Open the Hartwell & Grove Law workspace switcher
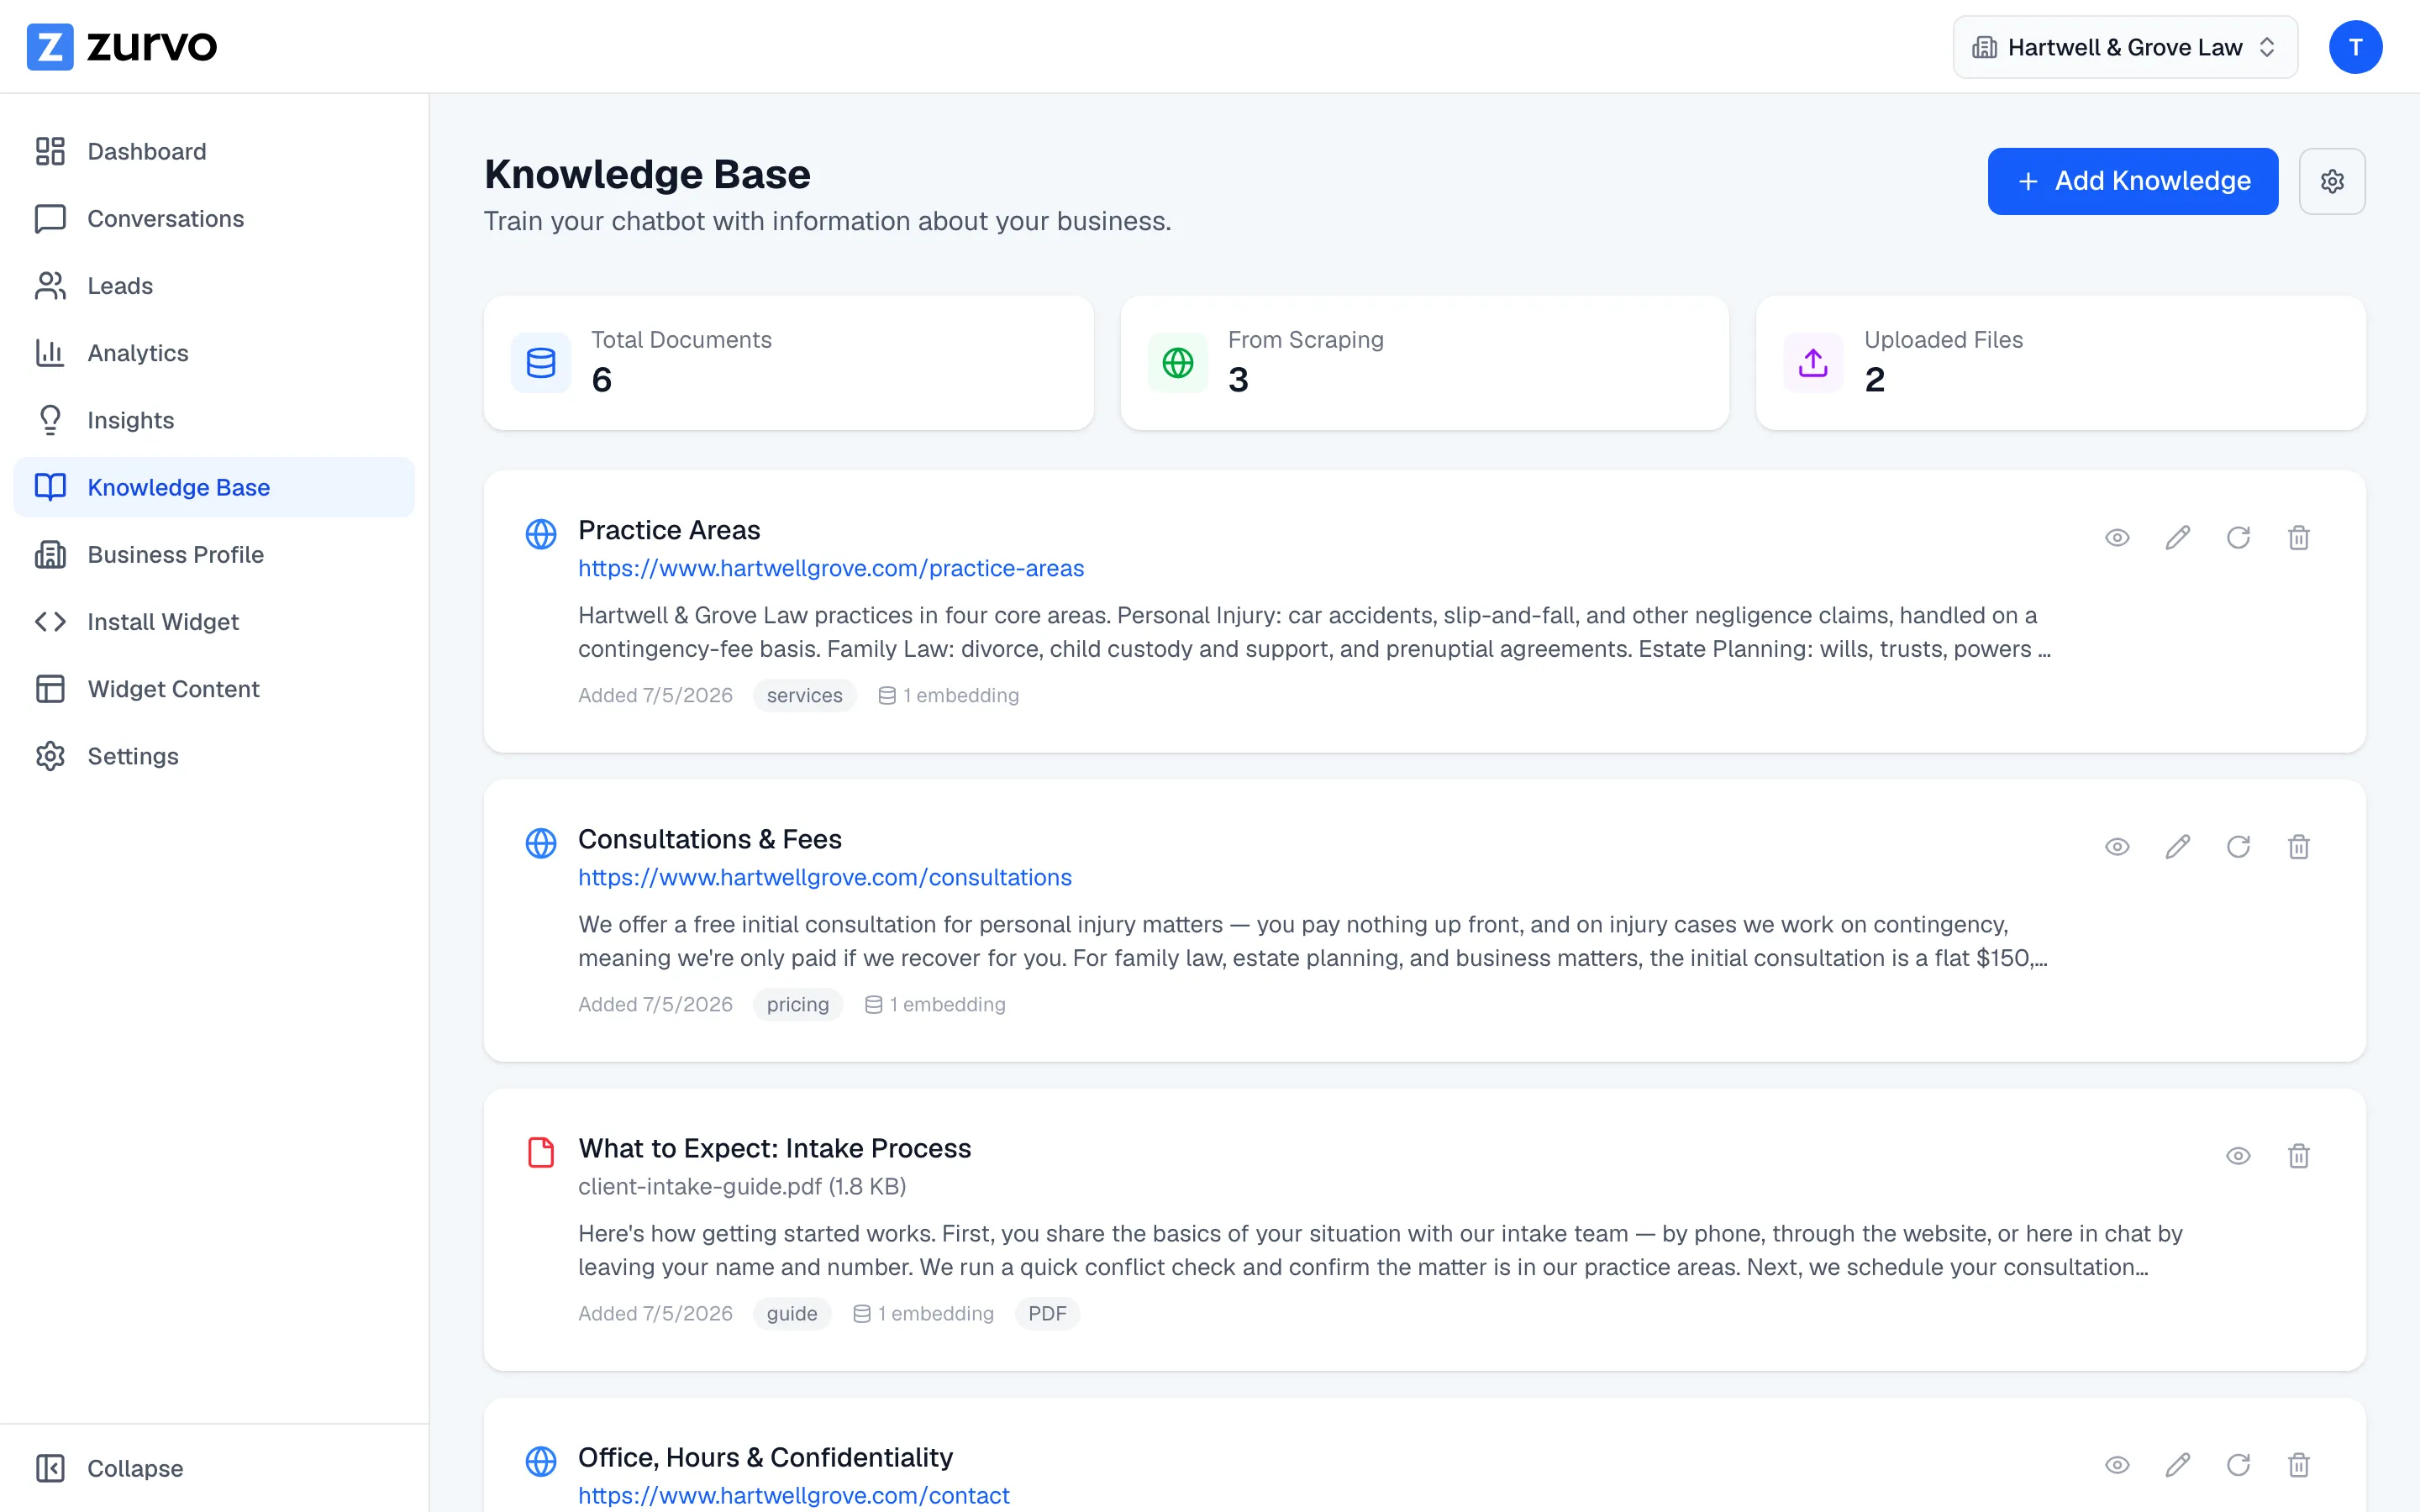This screenshot has width=2420, height=1512. 2125,47
